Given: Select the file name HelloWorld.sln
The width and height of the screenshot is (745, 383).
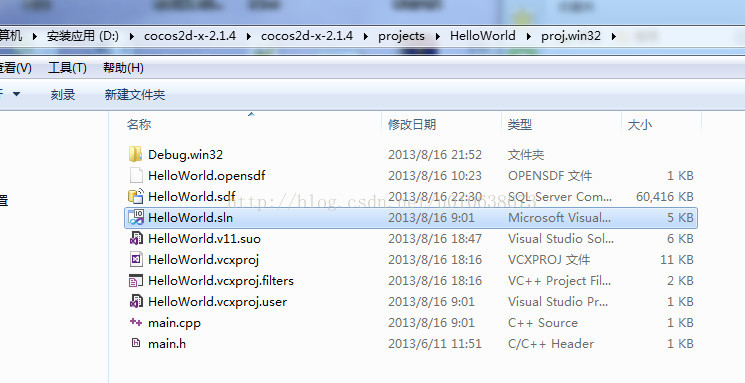Looking at the screenshot, I should (191, 217).
